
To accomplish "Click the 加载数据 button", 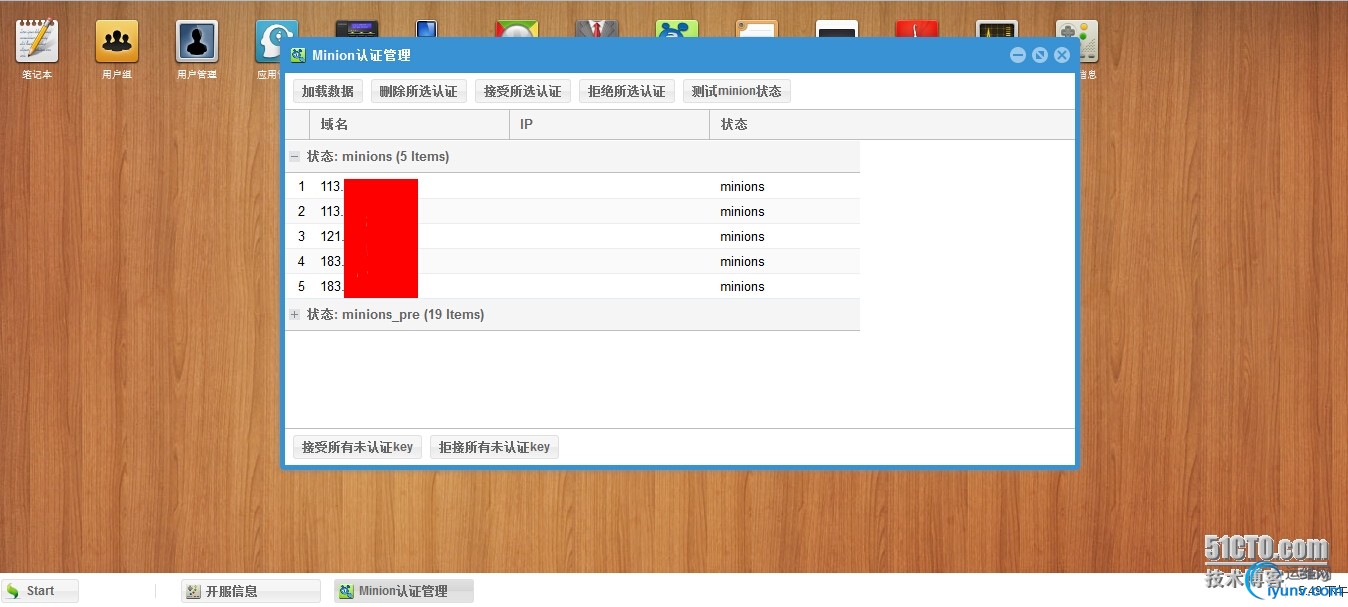I will click(x=328, y=91).
